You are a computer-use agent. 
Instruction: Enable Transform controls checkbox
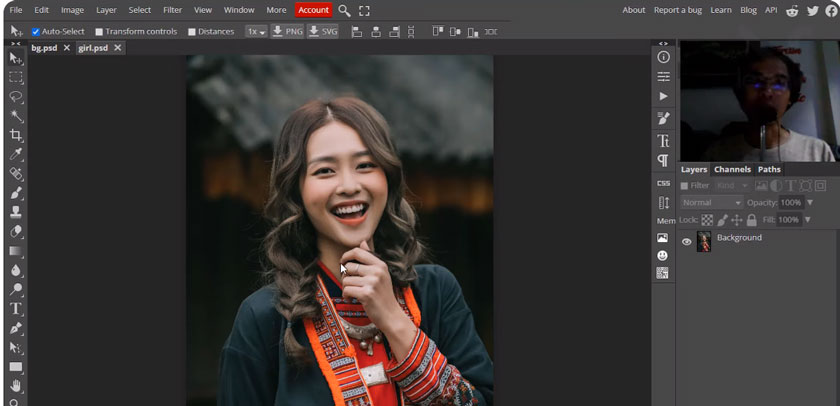tap(99, 32)
